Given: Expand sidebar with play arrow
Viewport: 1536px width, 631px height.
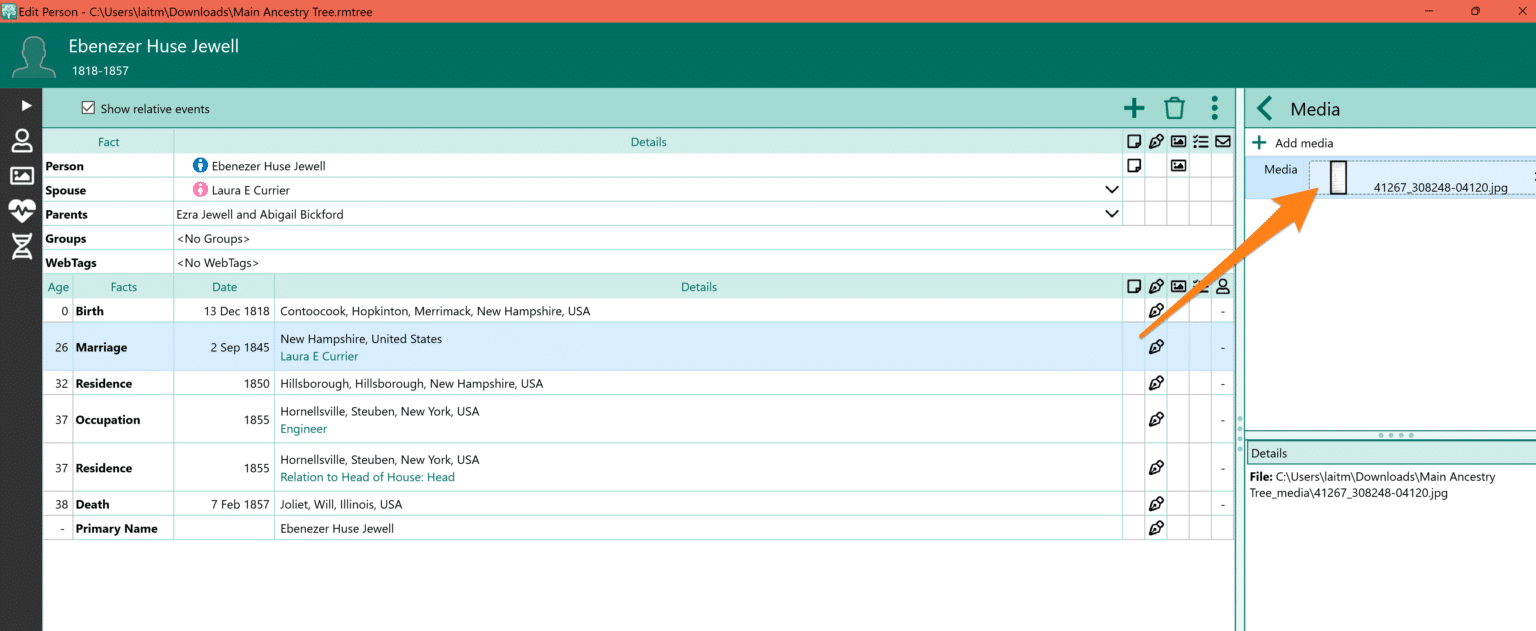Looking at the screenshot, I should point(26,105).
